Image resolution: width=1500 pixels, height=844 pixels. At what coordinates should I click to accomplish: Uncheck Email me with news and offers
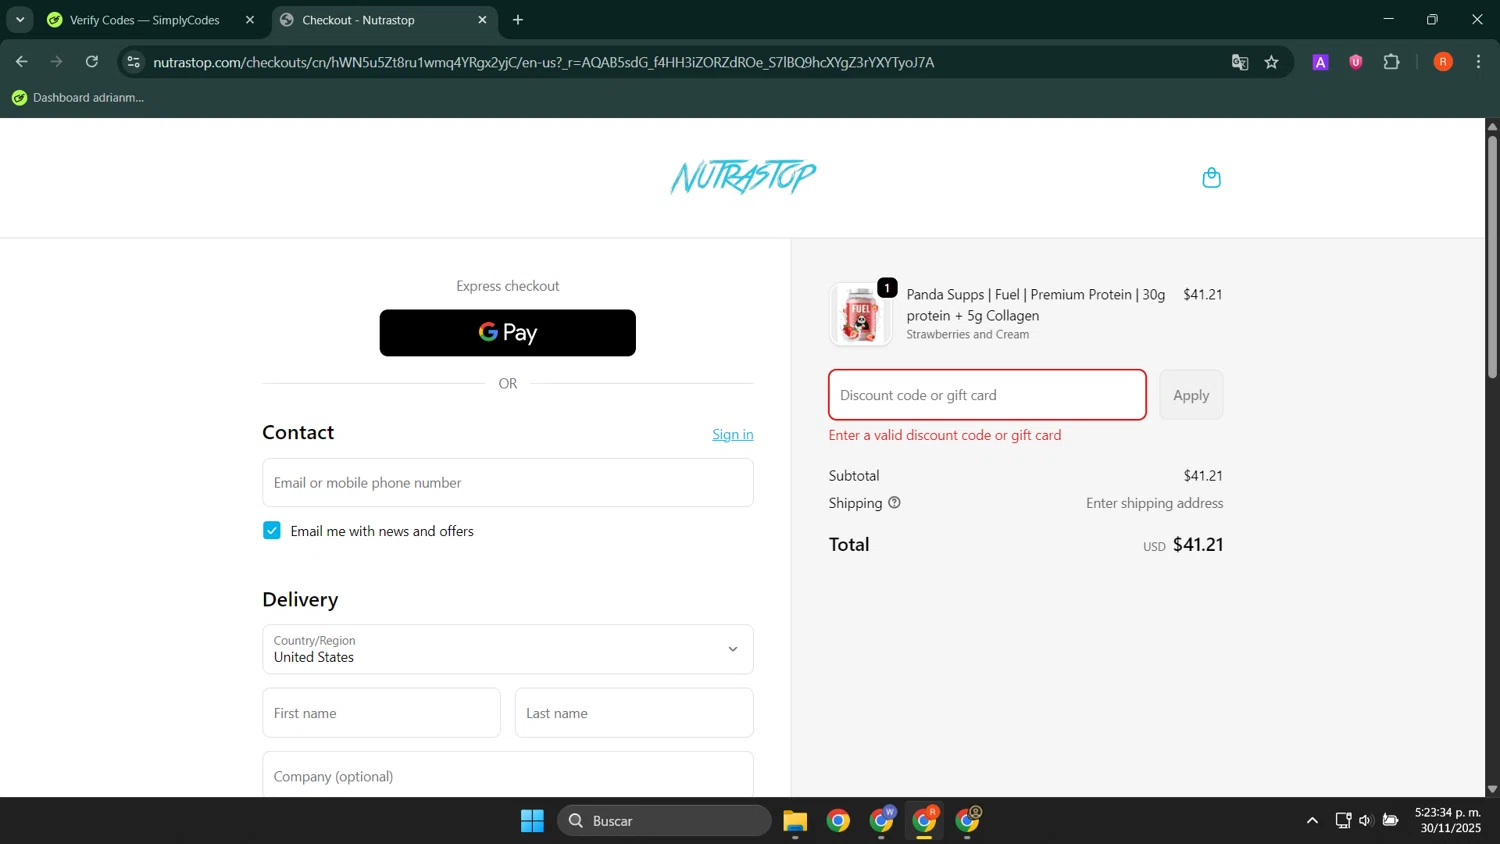point(272,530)
